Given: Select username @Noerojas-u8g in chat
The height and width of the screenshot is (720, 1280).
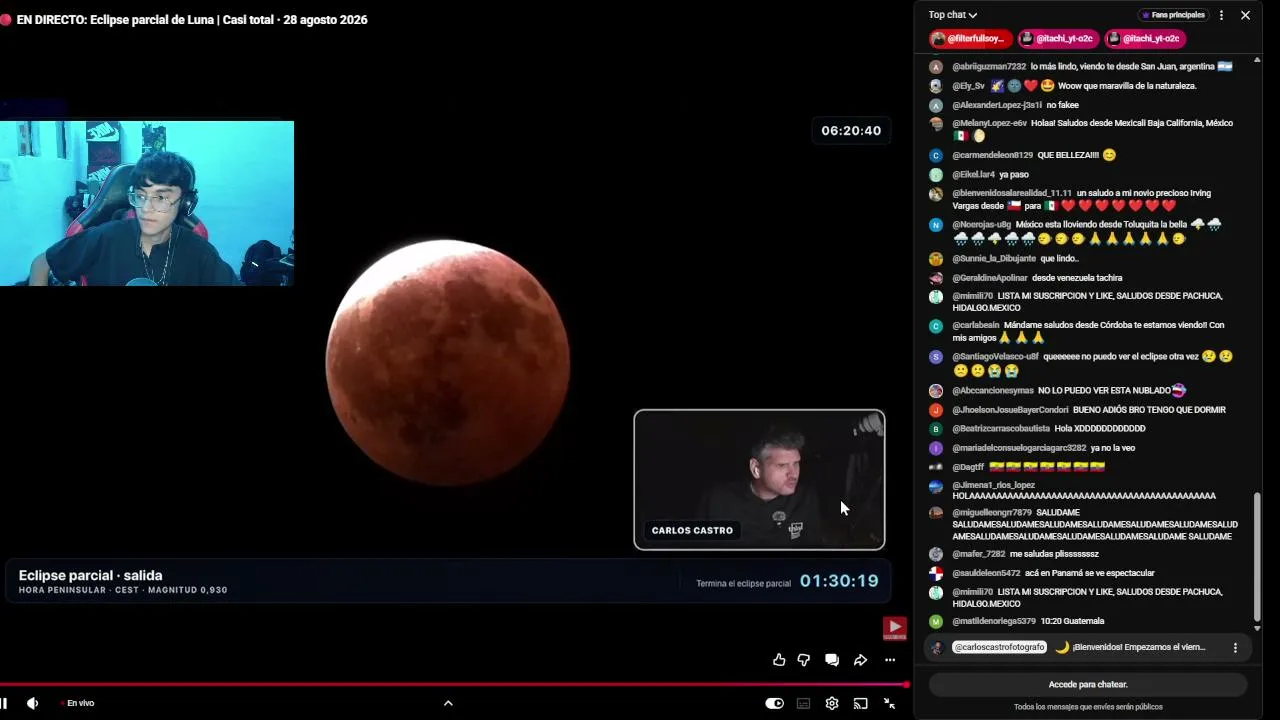Looking at the screenshot, I should (x=981, y=225).
